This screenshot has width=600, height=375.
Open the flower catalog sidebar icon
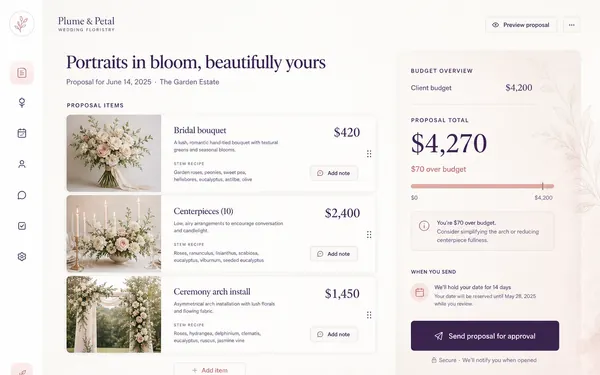click(22, 103)
